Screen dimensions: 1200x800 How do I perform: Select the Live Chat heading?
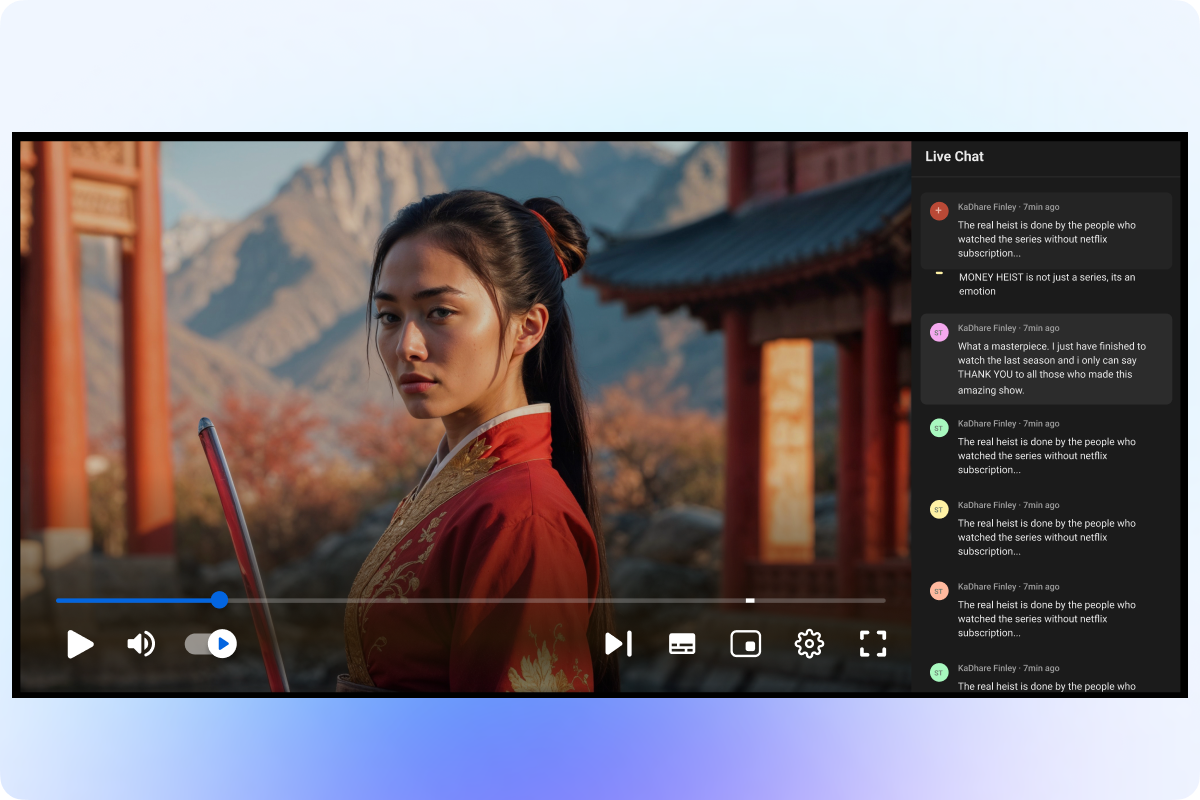tap(954, 156)
